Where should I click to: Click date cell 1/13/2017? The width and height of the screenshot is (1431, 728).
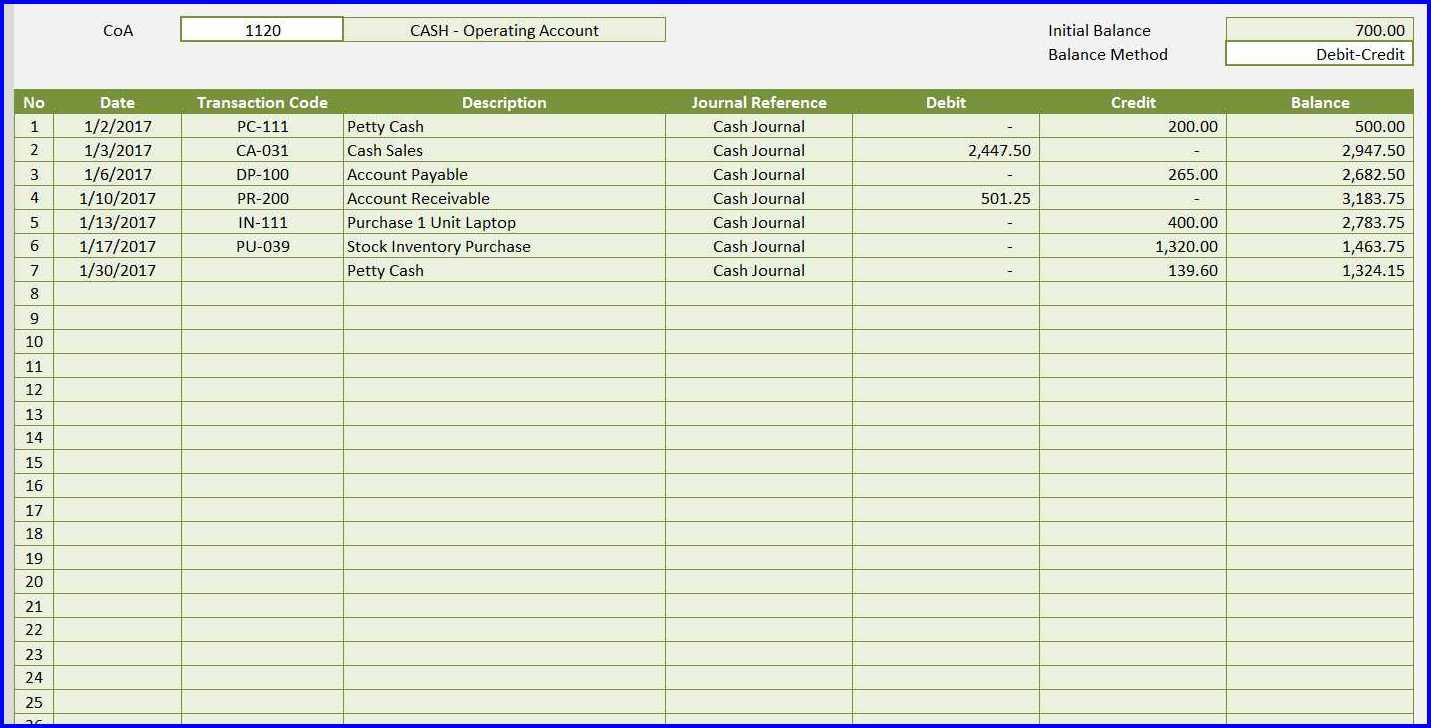point(117,222)
